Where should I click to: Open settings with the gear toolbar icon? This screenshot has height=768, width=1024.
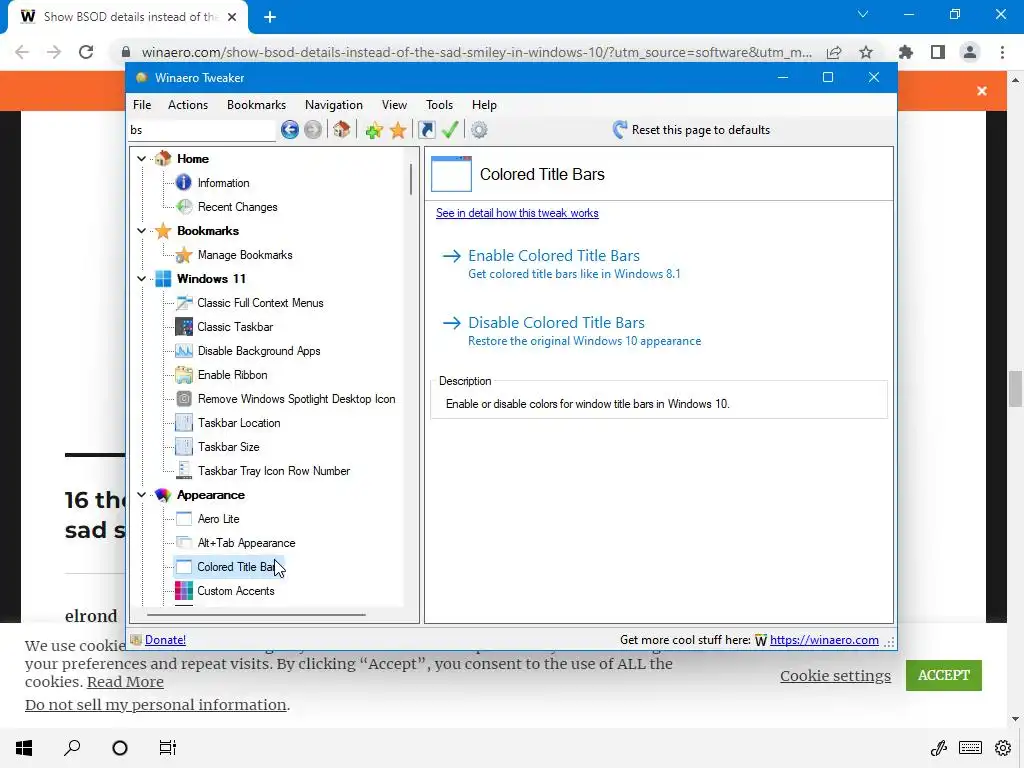[479, 130]
